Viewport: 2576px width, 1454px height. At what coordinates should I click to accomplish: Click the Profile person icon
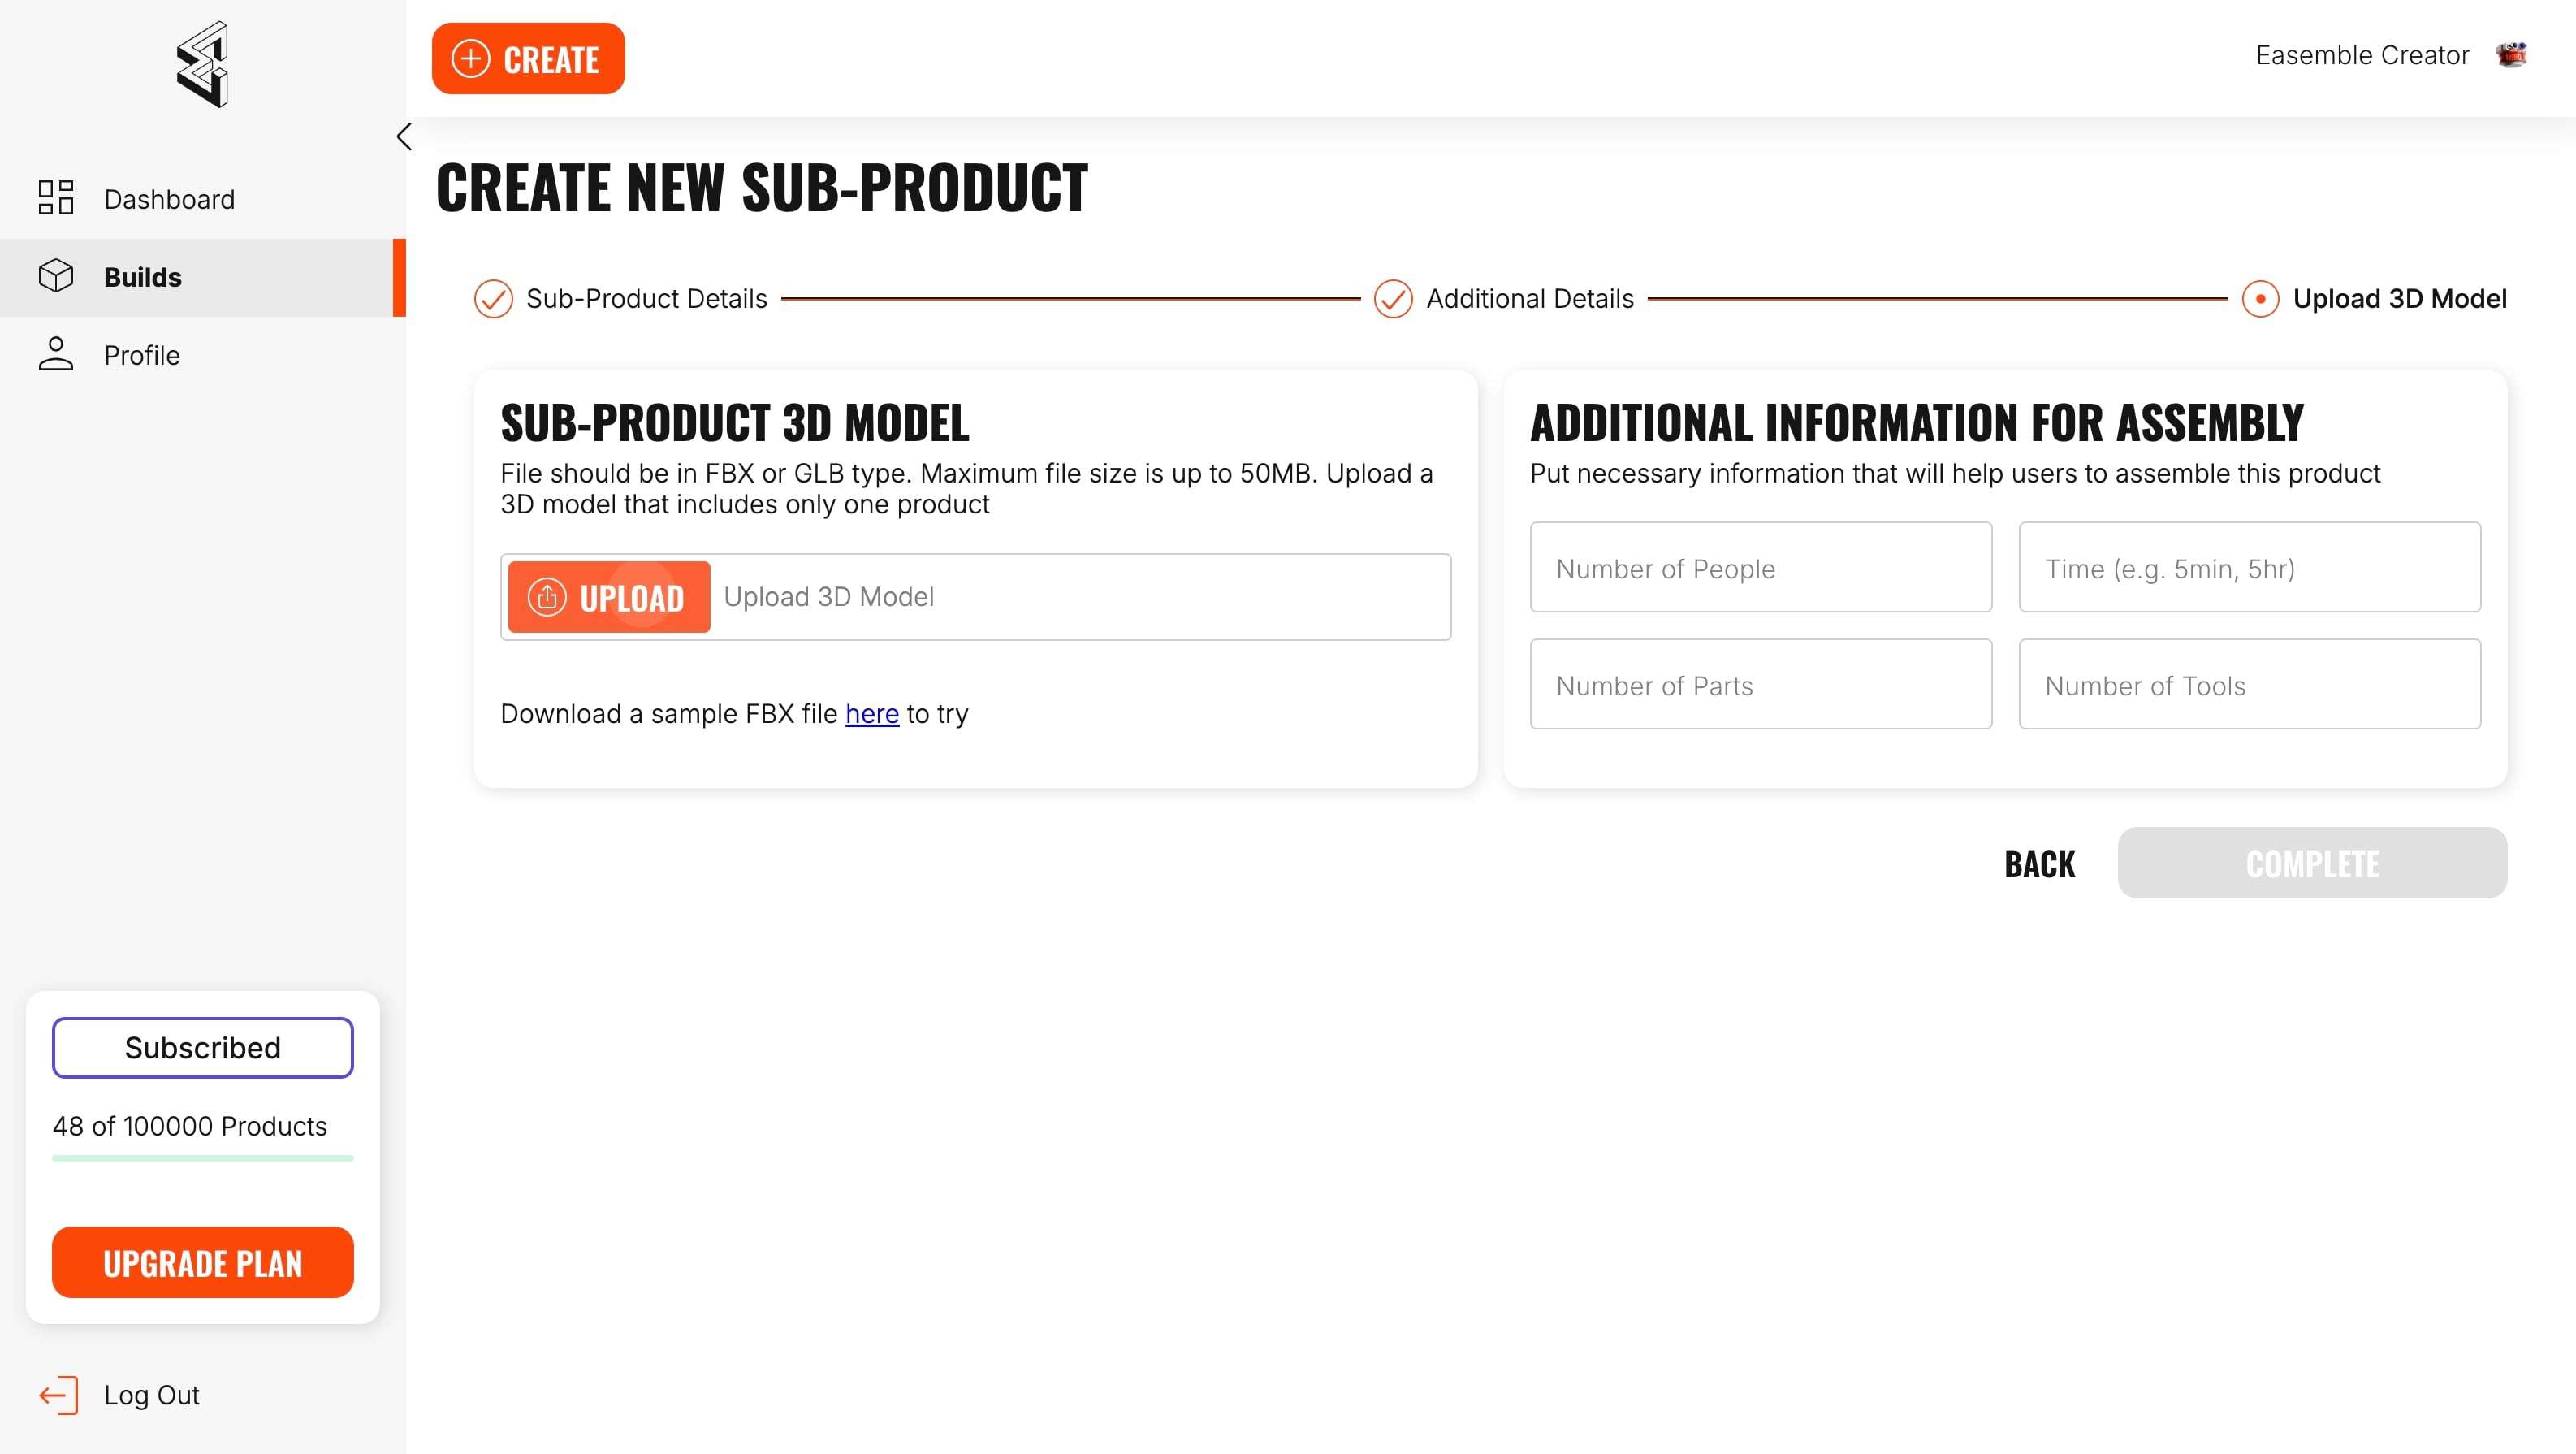(56, 354)
